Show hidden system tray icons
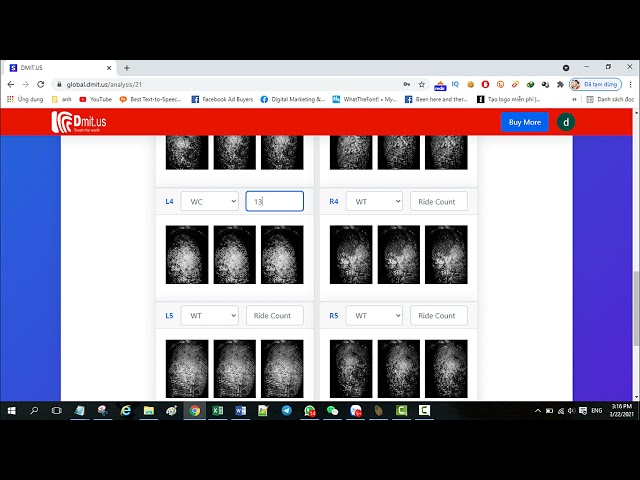The height and width of the screenshot is (480, 640). 538,411
